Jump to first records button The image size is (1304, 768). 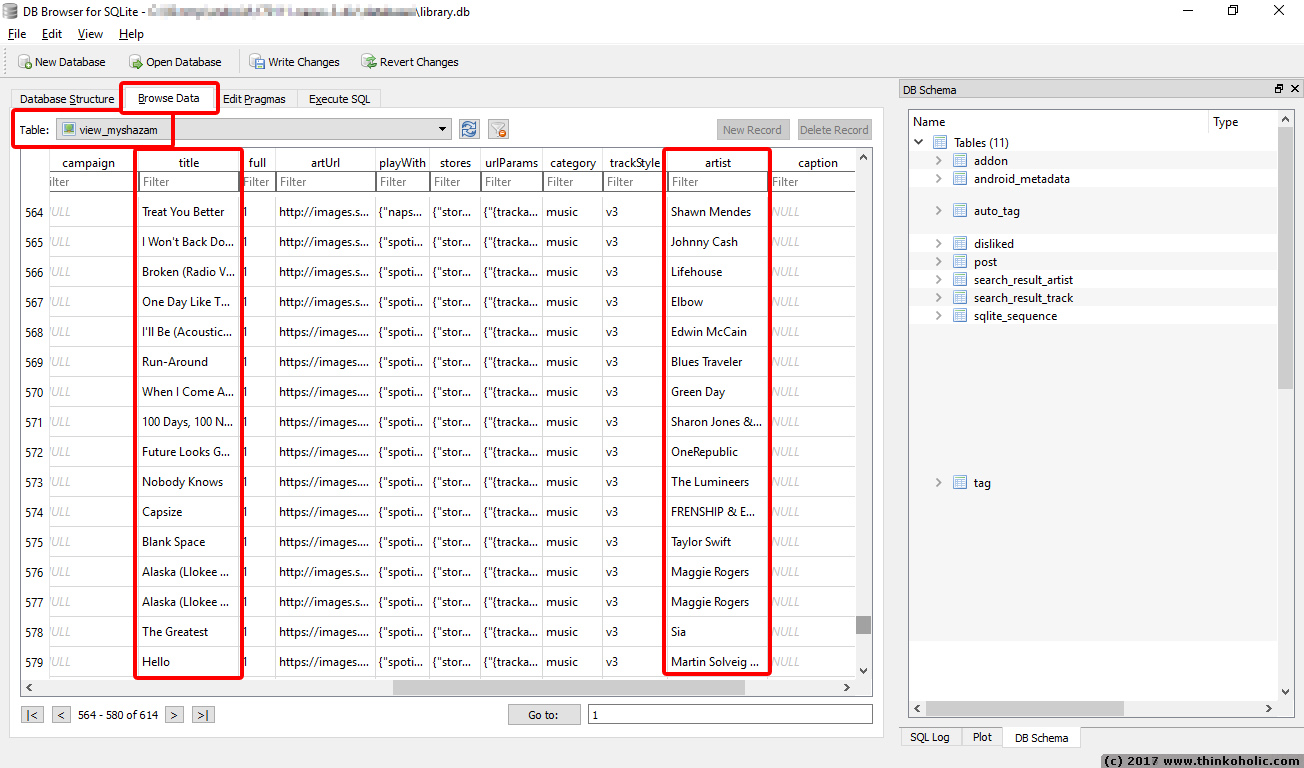point(33,715)
